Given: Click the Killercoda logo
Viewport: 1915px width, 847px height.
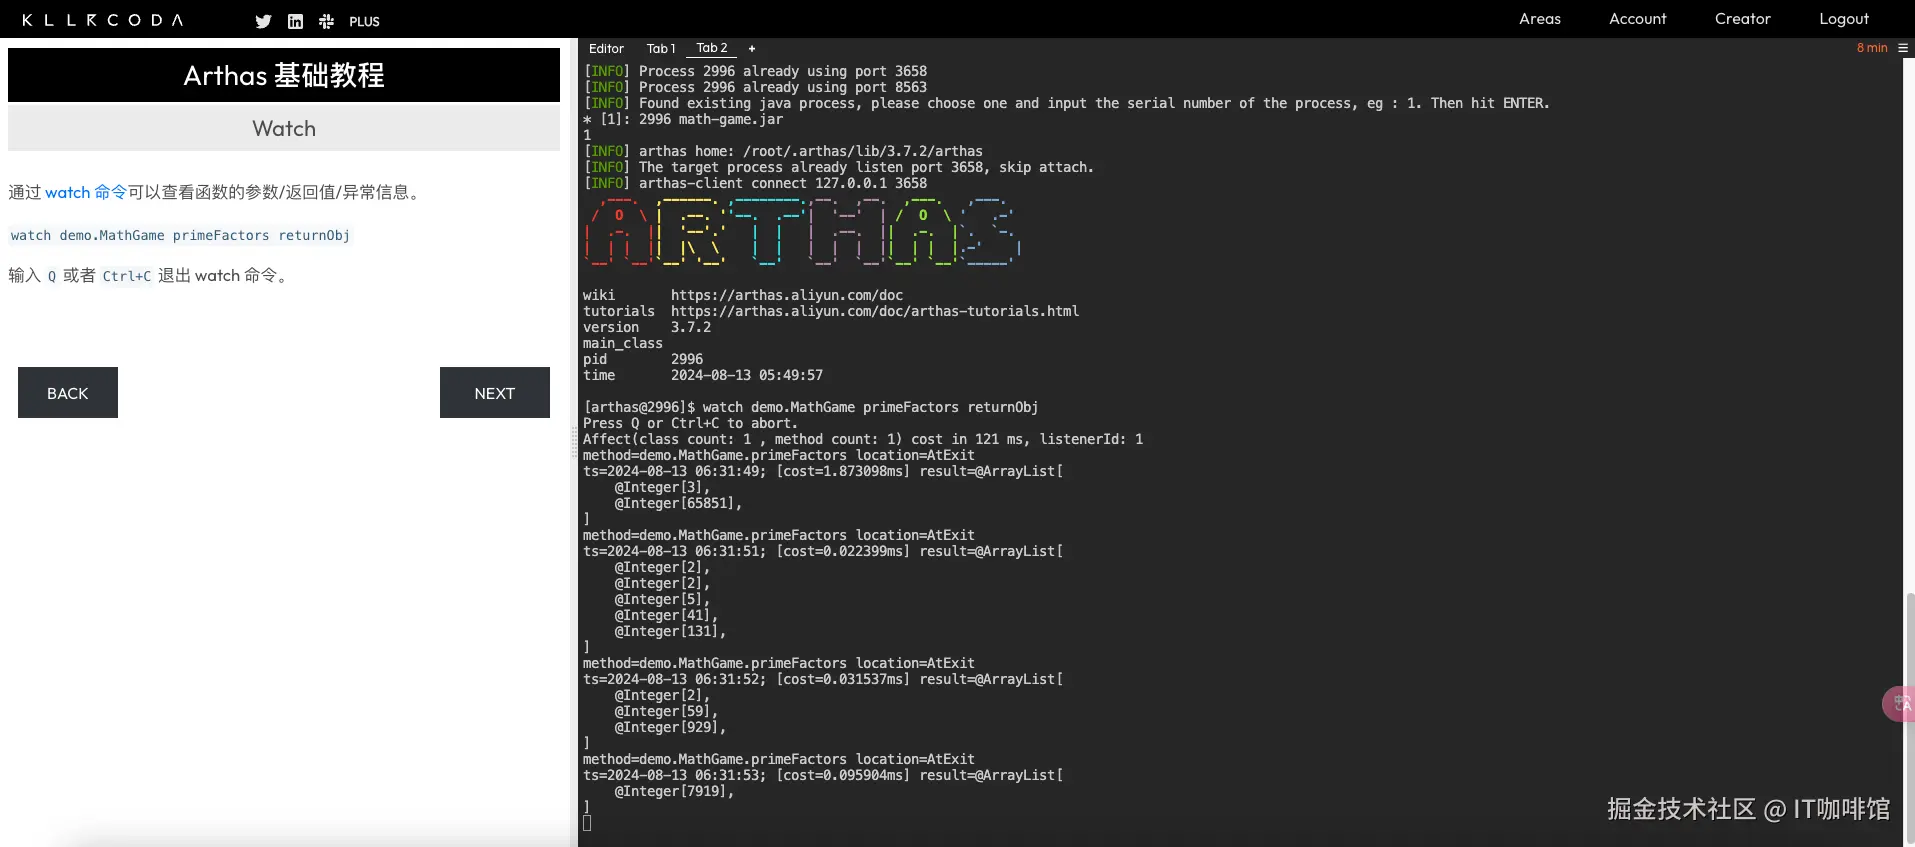Looking at the screenshot, I should point(102,20).
